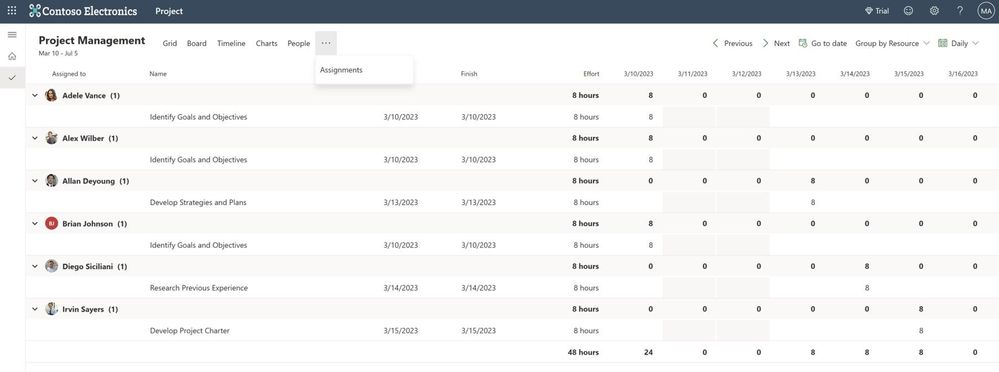Click the Trial diamond indicator
Screen dimensions: 999x372
(877, 11)
